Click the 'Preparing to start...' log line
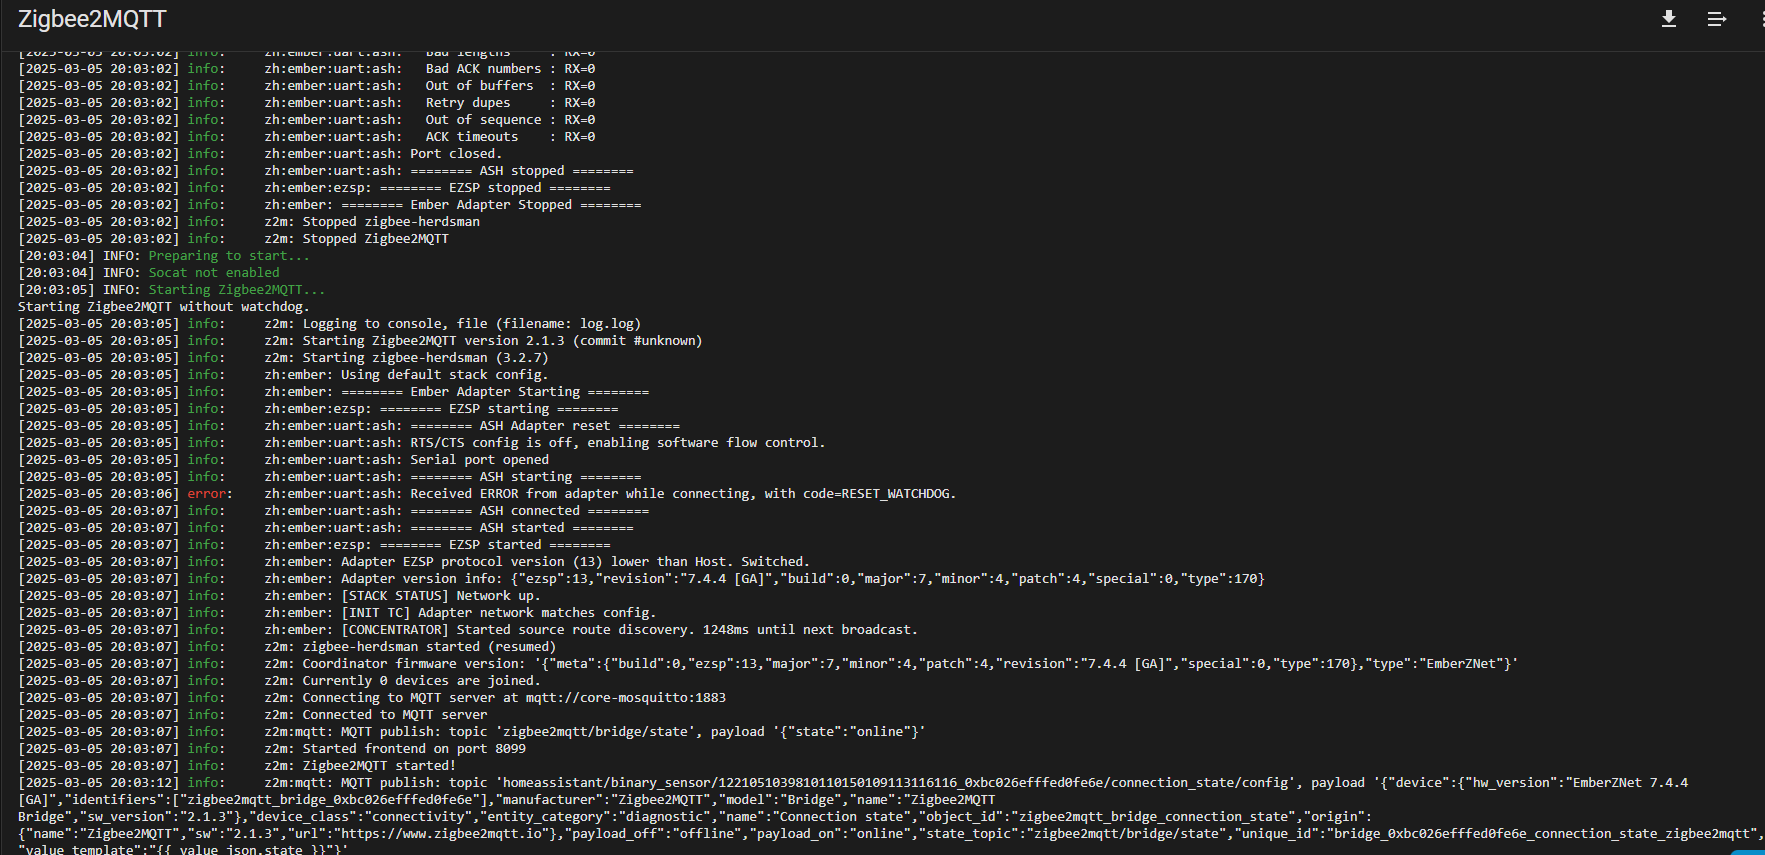 [x=229, y=256]
